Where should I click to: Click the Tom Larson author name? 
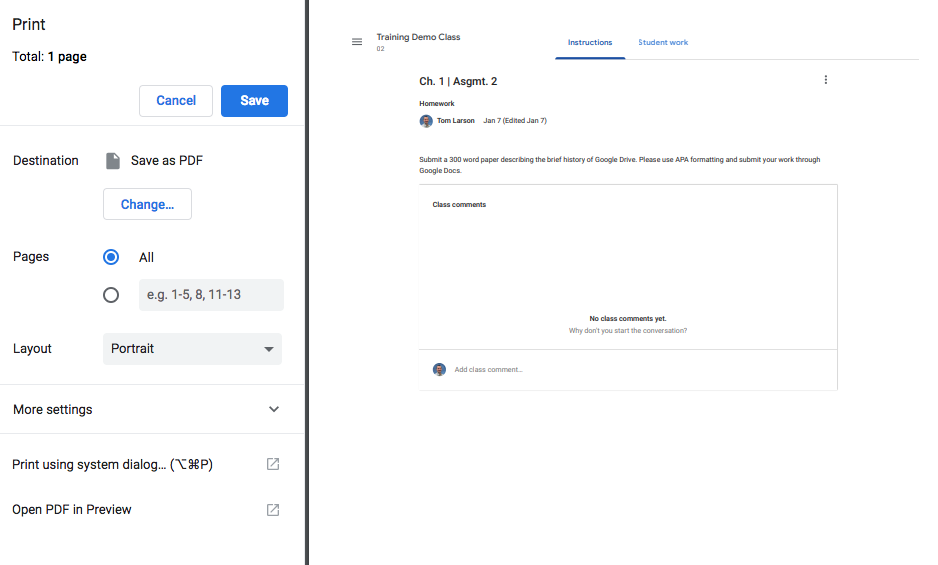[x=455, y=121]
